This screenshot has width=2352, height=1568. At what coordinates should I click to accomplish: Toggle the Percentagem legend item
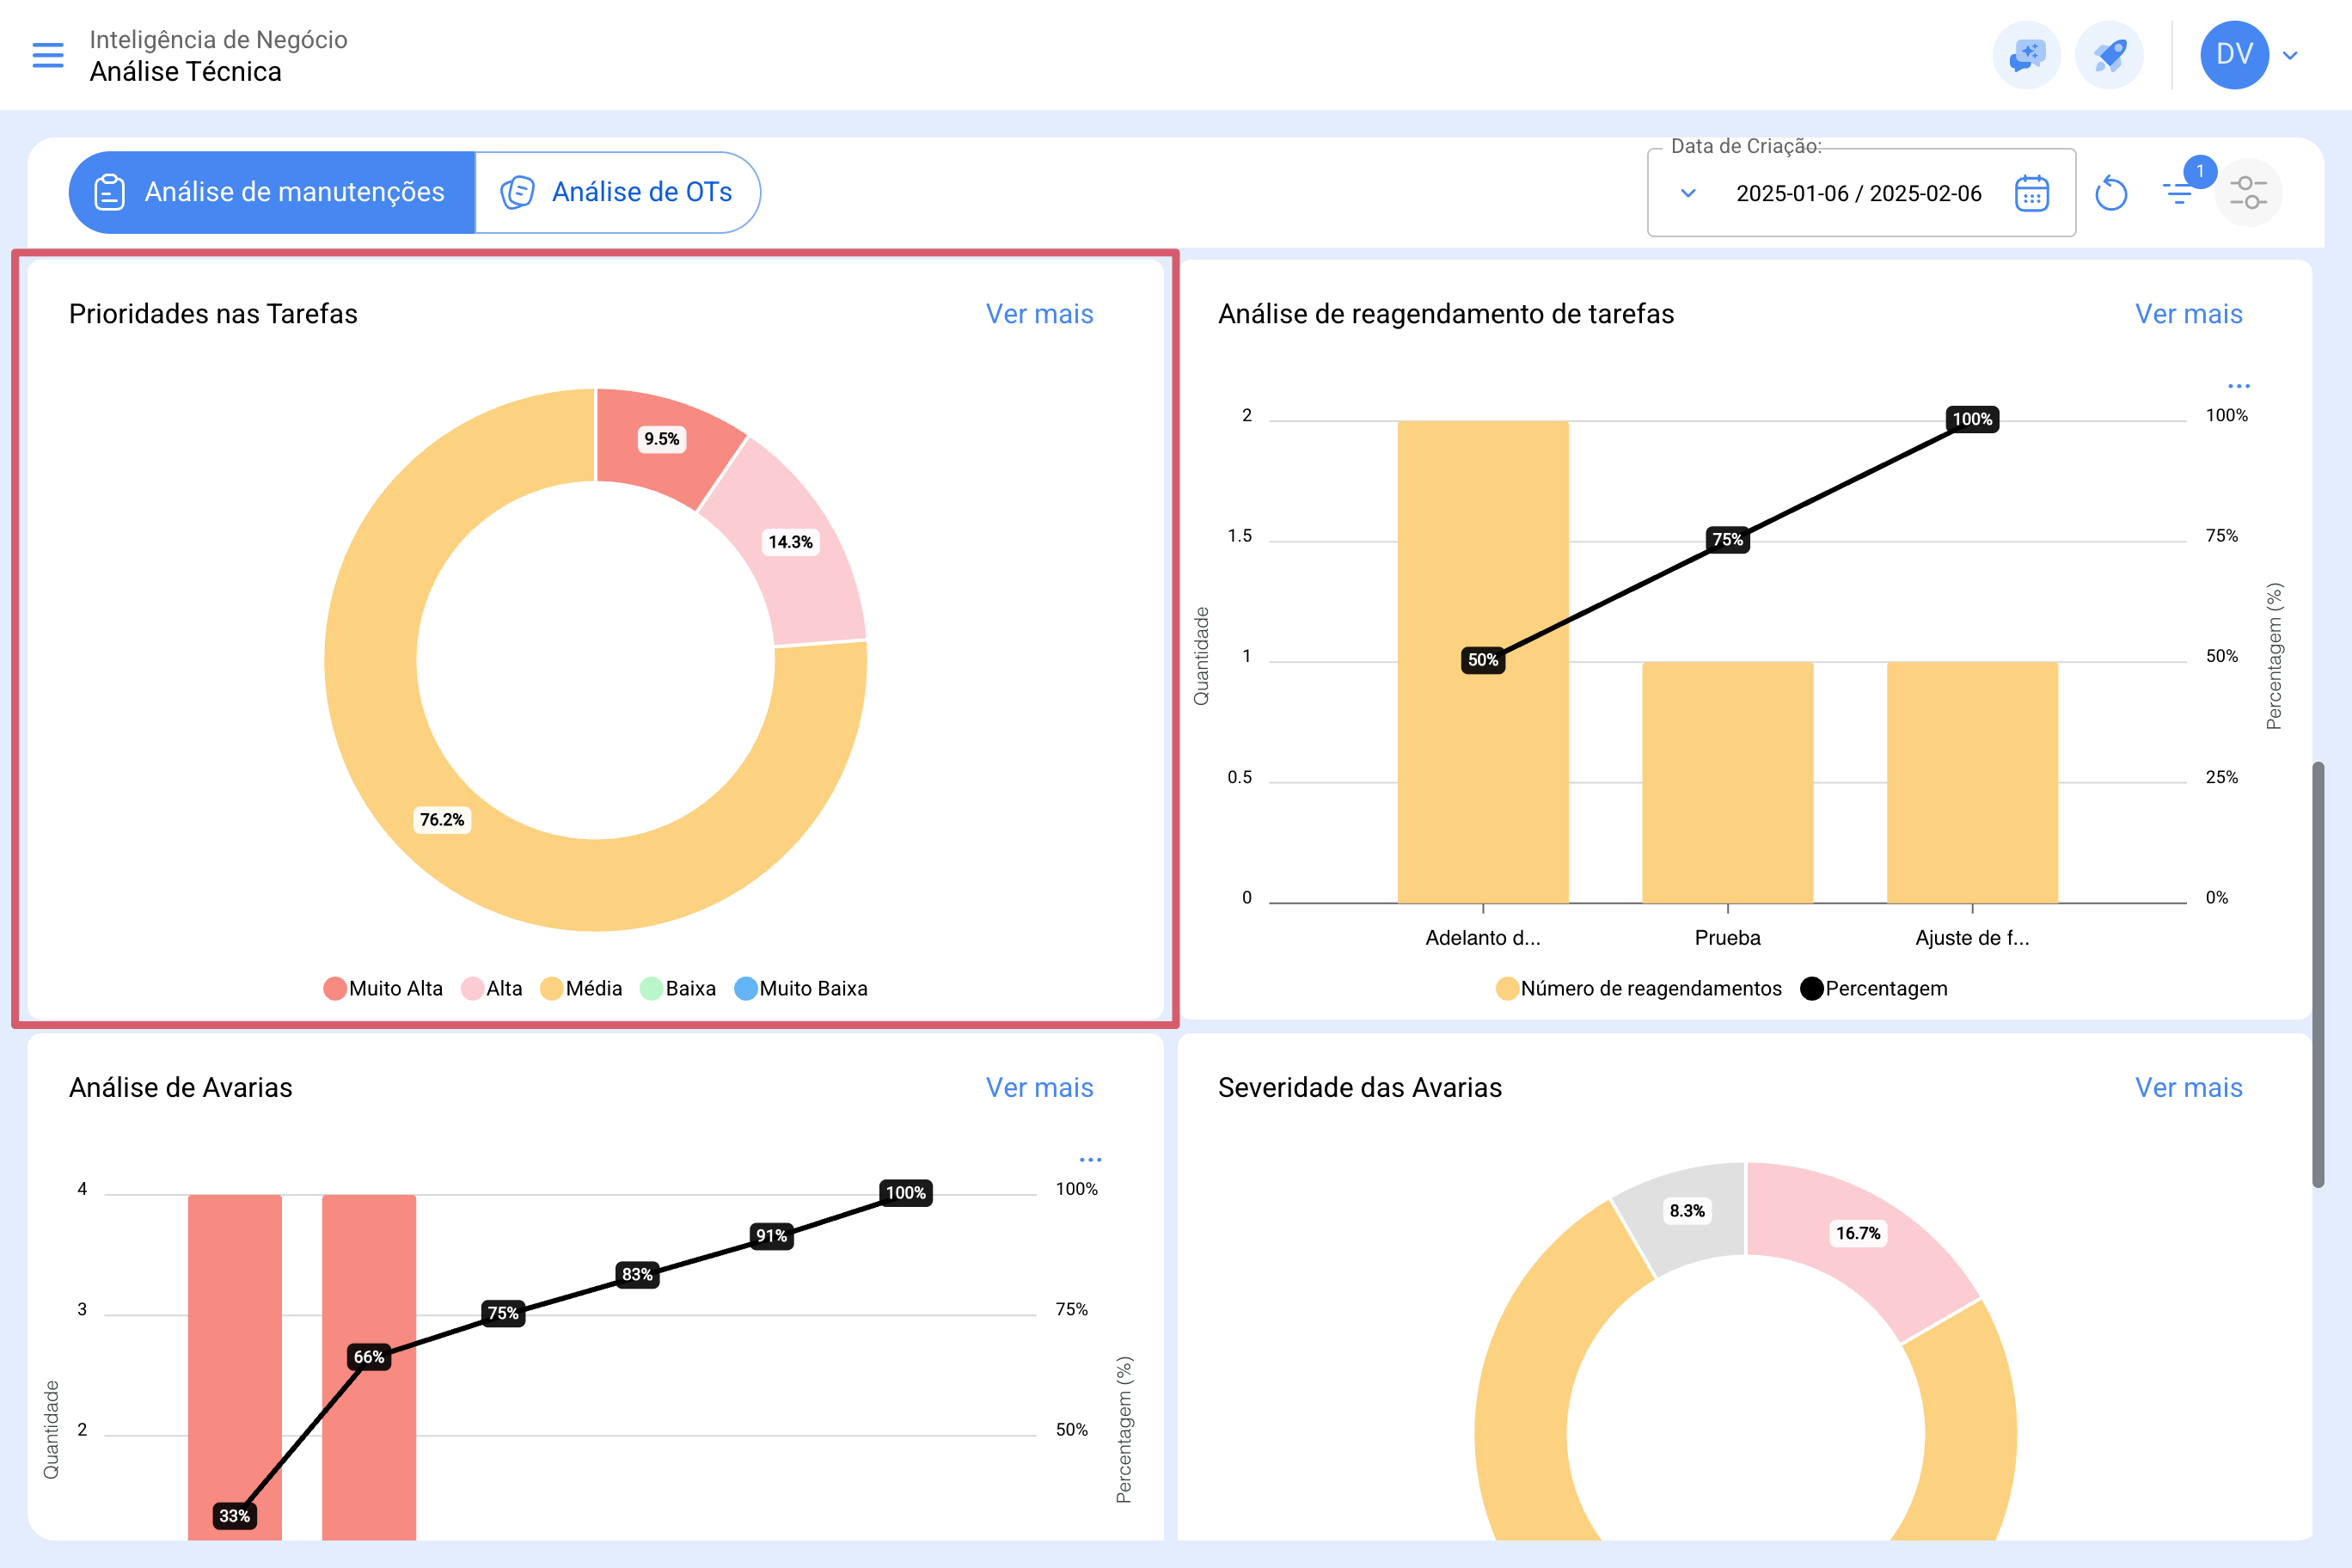click(1874, 988)
